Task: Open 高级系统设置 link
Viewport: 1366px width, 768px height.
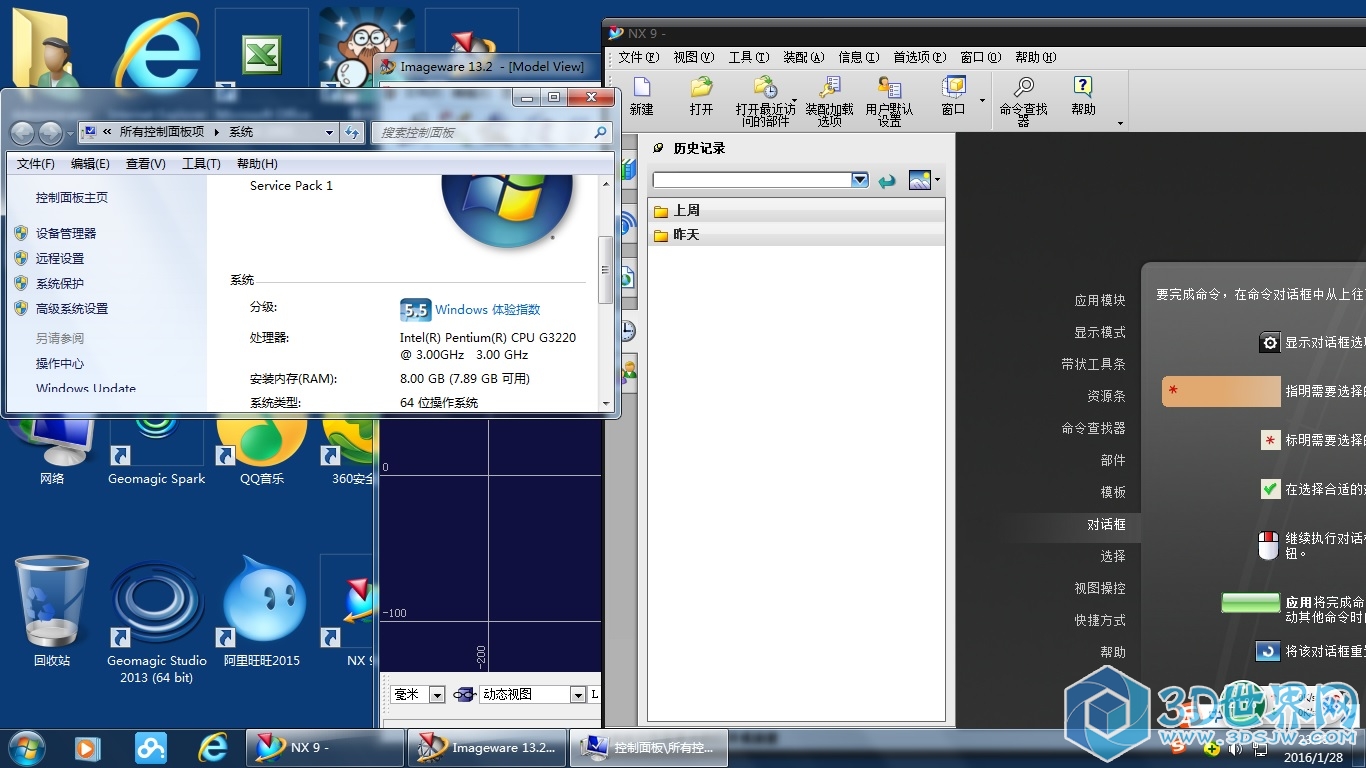Action: 72,308
